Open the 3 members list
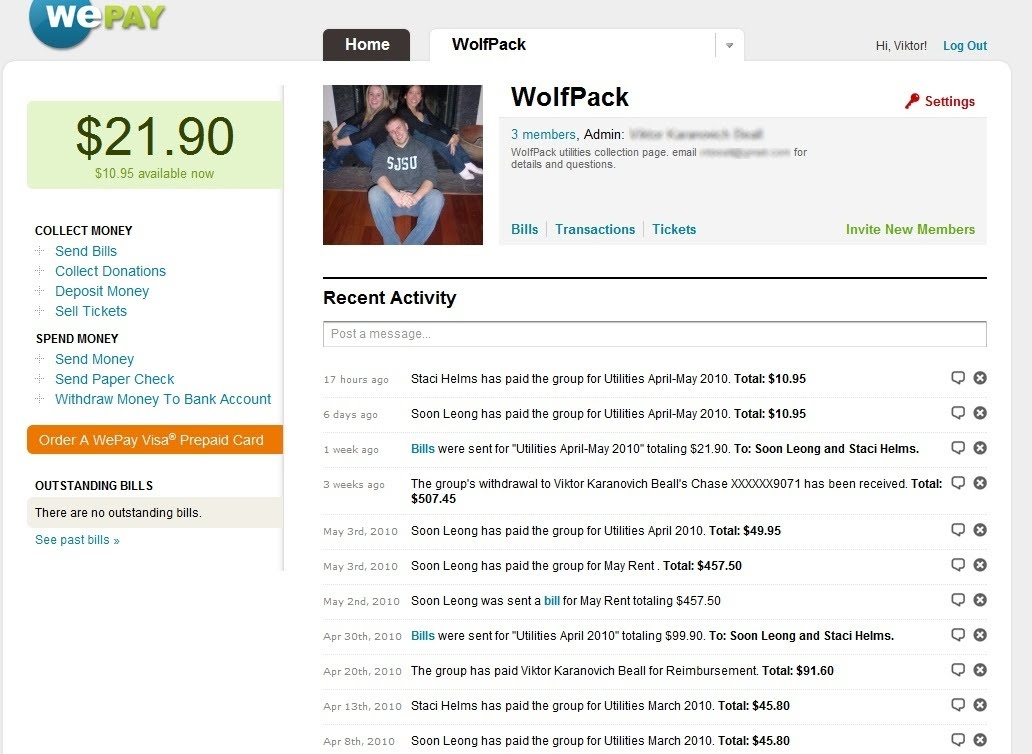The height and width of the screenshot is (754, 1032). [543, 134]
